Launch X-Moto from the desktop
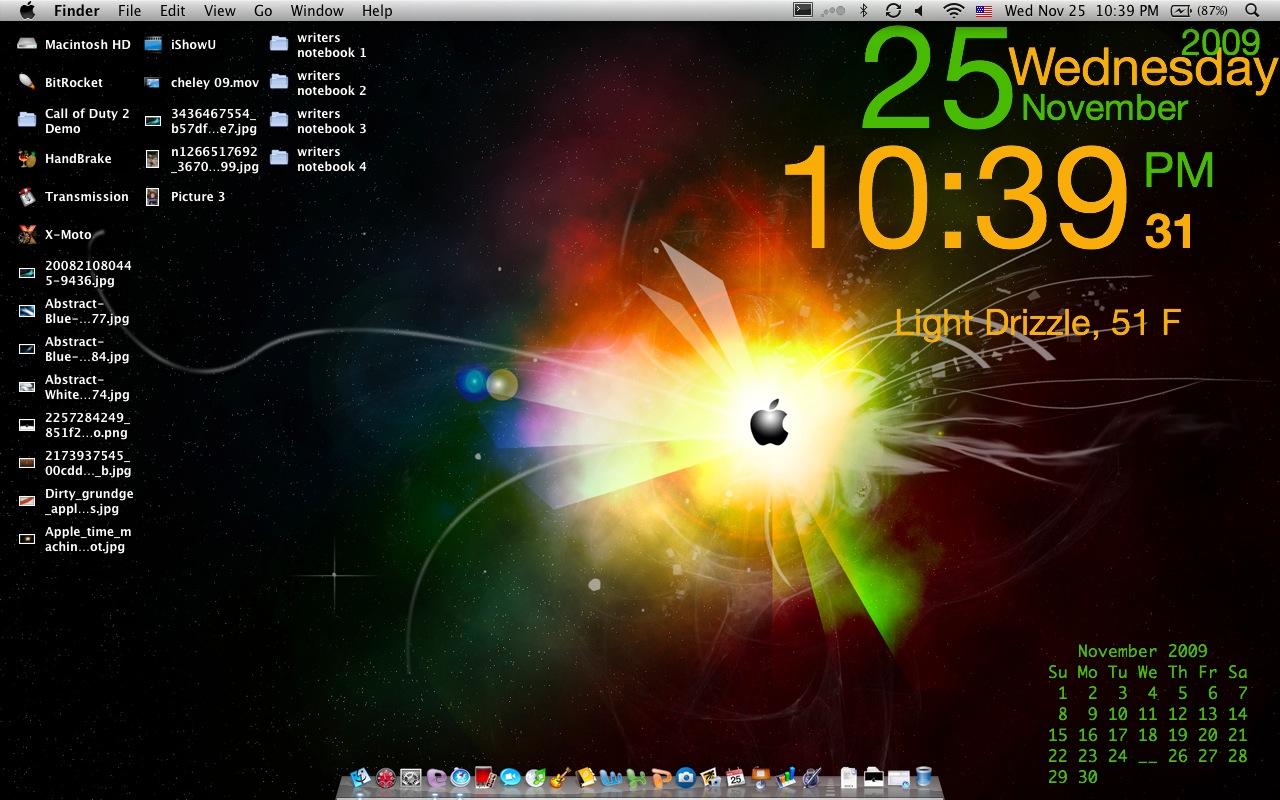The image size is (1280, 800). pos(27,235)
